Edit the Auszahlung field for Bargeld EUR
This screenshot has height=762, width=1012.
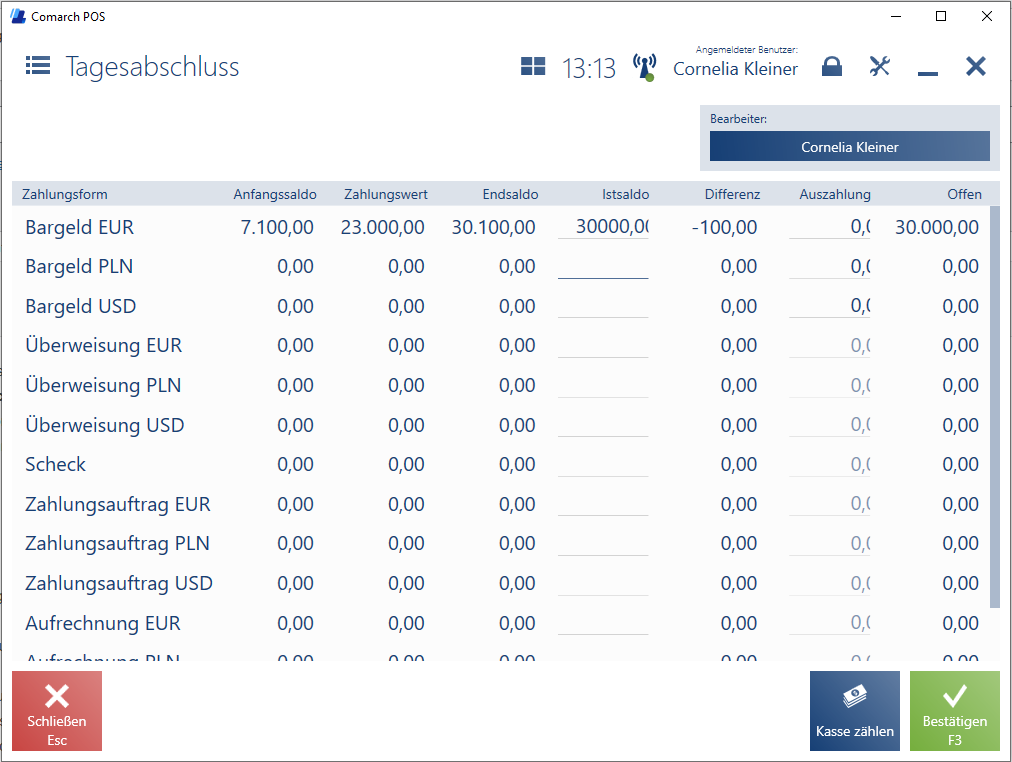[x=829, y=227]
